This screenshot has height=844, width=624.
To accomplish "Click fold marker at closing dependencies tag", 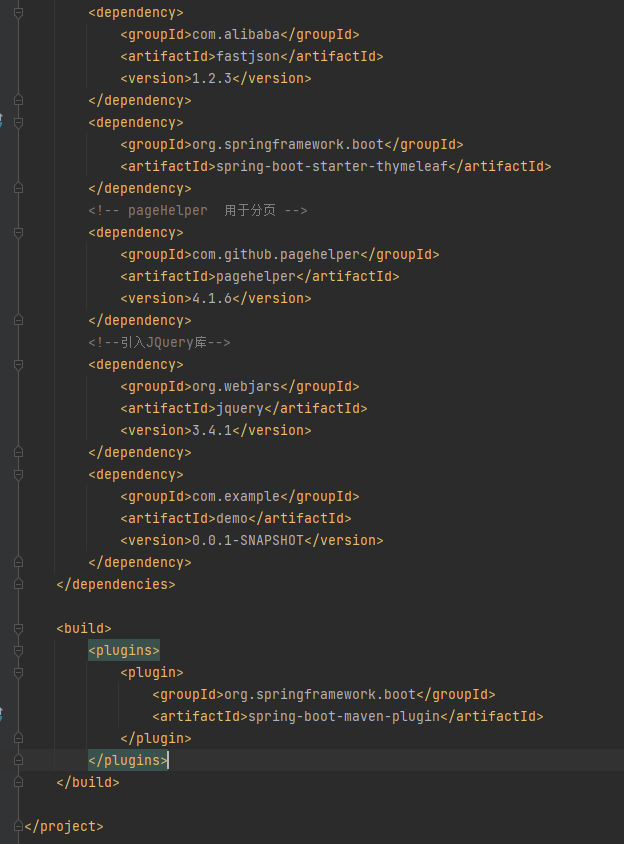I will (x=18, y=585).
